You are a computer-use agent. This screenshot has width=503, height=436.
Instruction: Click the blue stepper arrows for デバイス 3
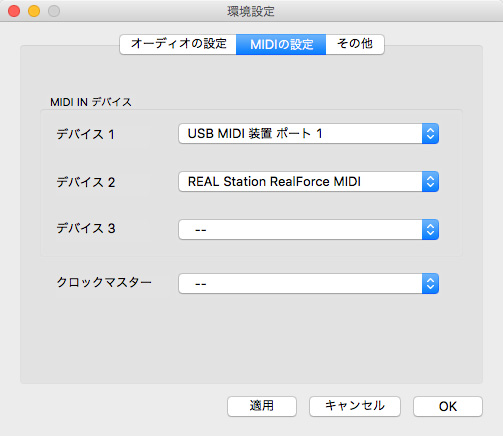click(x=430, y=229)
